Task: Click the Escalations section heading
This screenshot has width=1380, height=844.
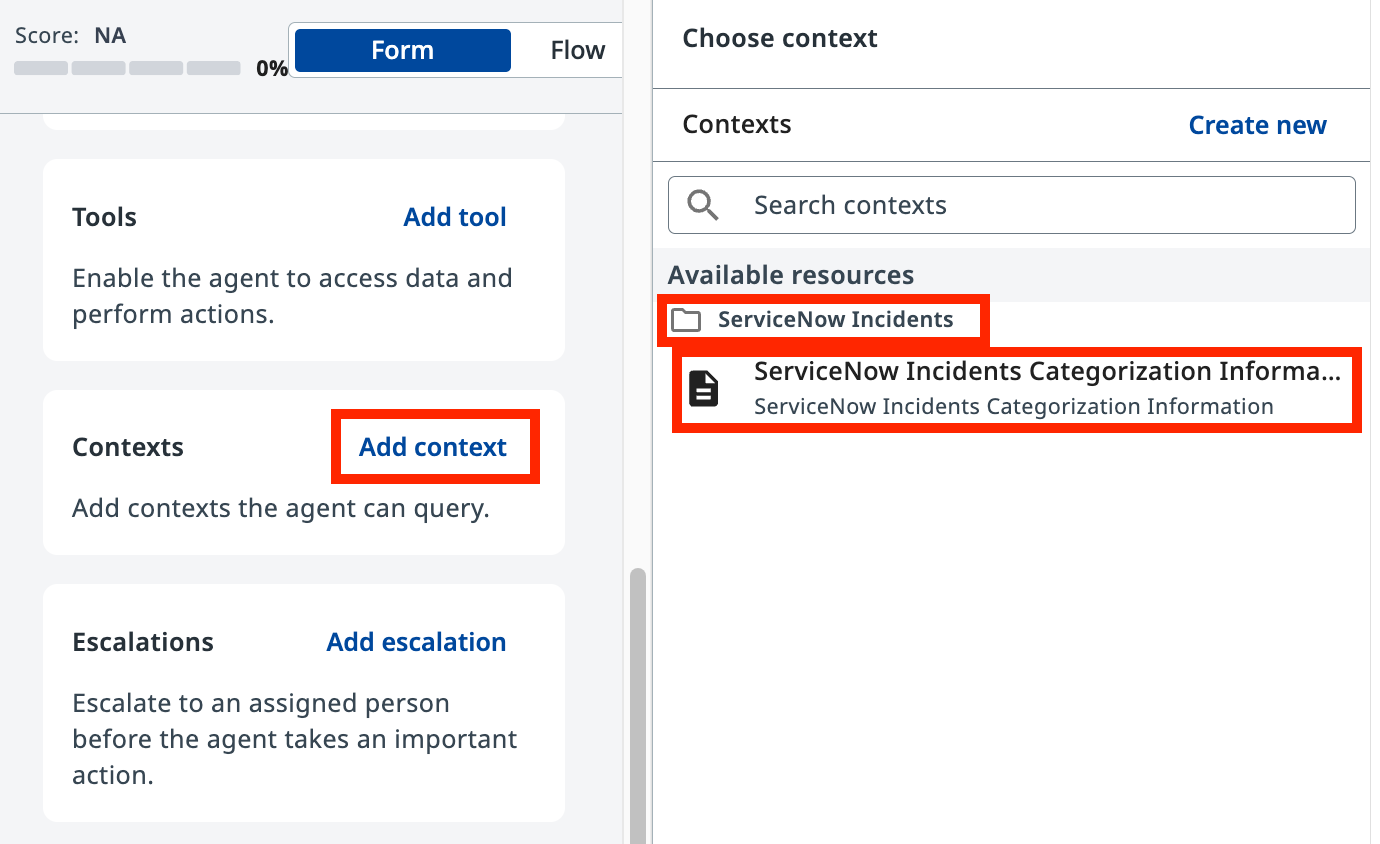Action: coord(143,642)
